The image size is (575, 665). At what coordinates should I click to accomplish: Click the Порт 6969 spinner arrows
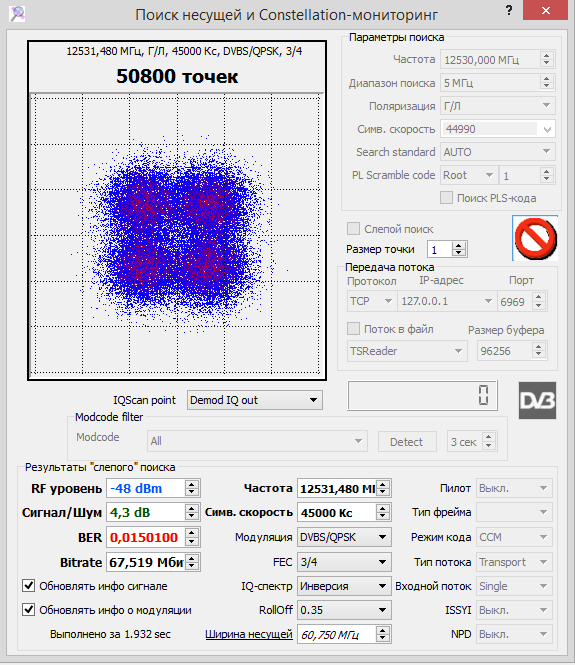click(x=539, y=302)
